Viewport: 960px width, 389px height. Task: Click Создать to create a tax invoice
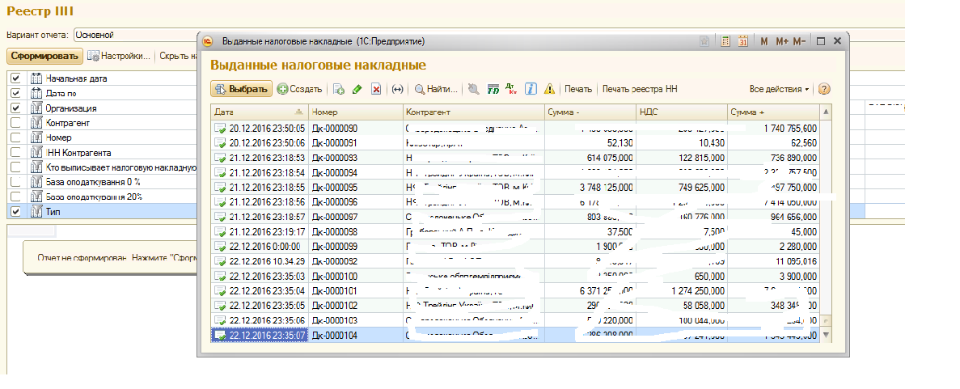tap(299, 89)
